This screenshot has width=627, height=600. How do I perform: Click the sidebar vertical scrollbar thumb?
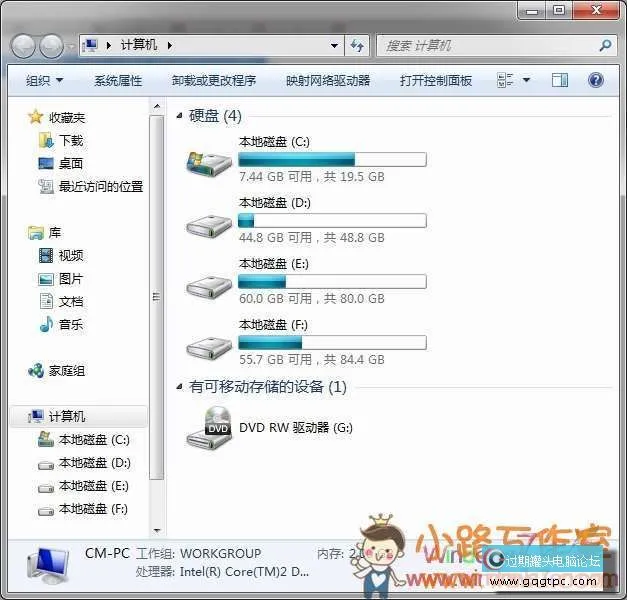click(x=157, y=297)
